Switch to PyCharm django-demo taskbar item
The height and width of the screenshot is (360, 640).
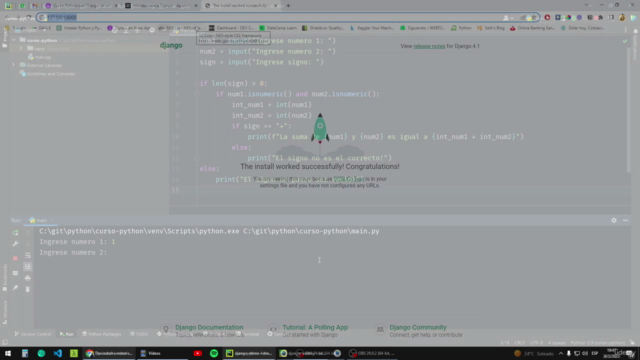point(249,353)
